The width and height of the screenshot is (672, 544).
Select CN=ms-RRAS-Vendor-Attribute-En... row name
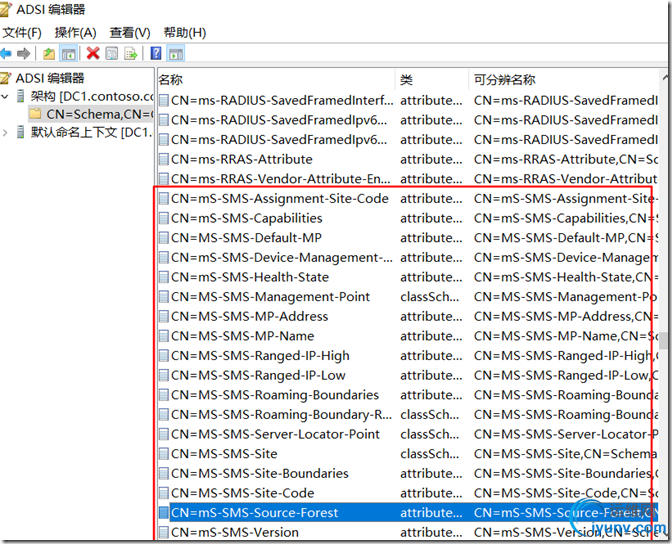[x=281, y=179]
